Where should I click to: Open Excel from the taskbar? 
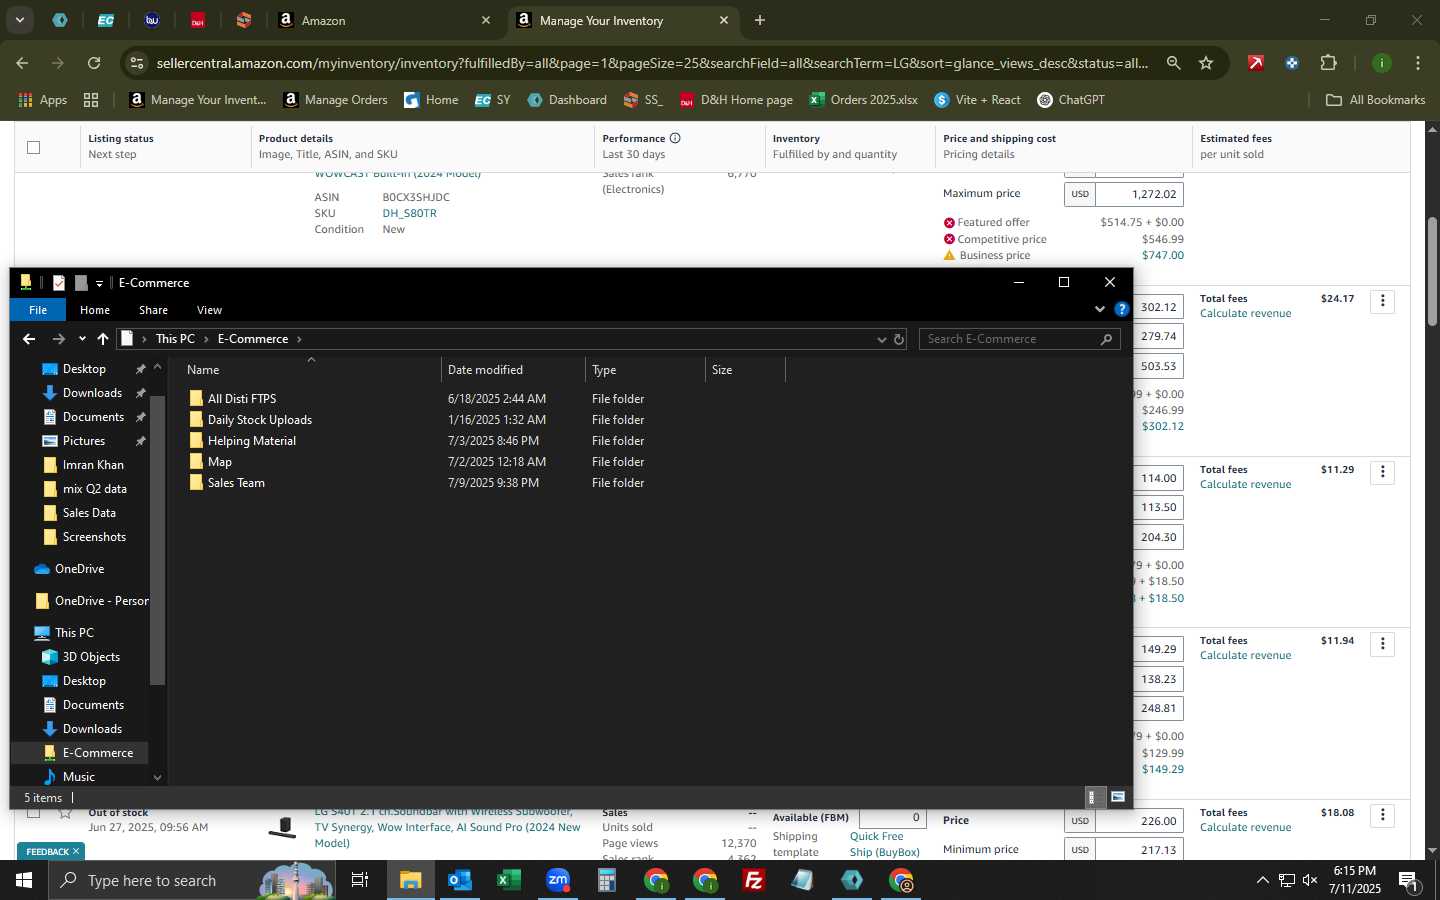509,880
